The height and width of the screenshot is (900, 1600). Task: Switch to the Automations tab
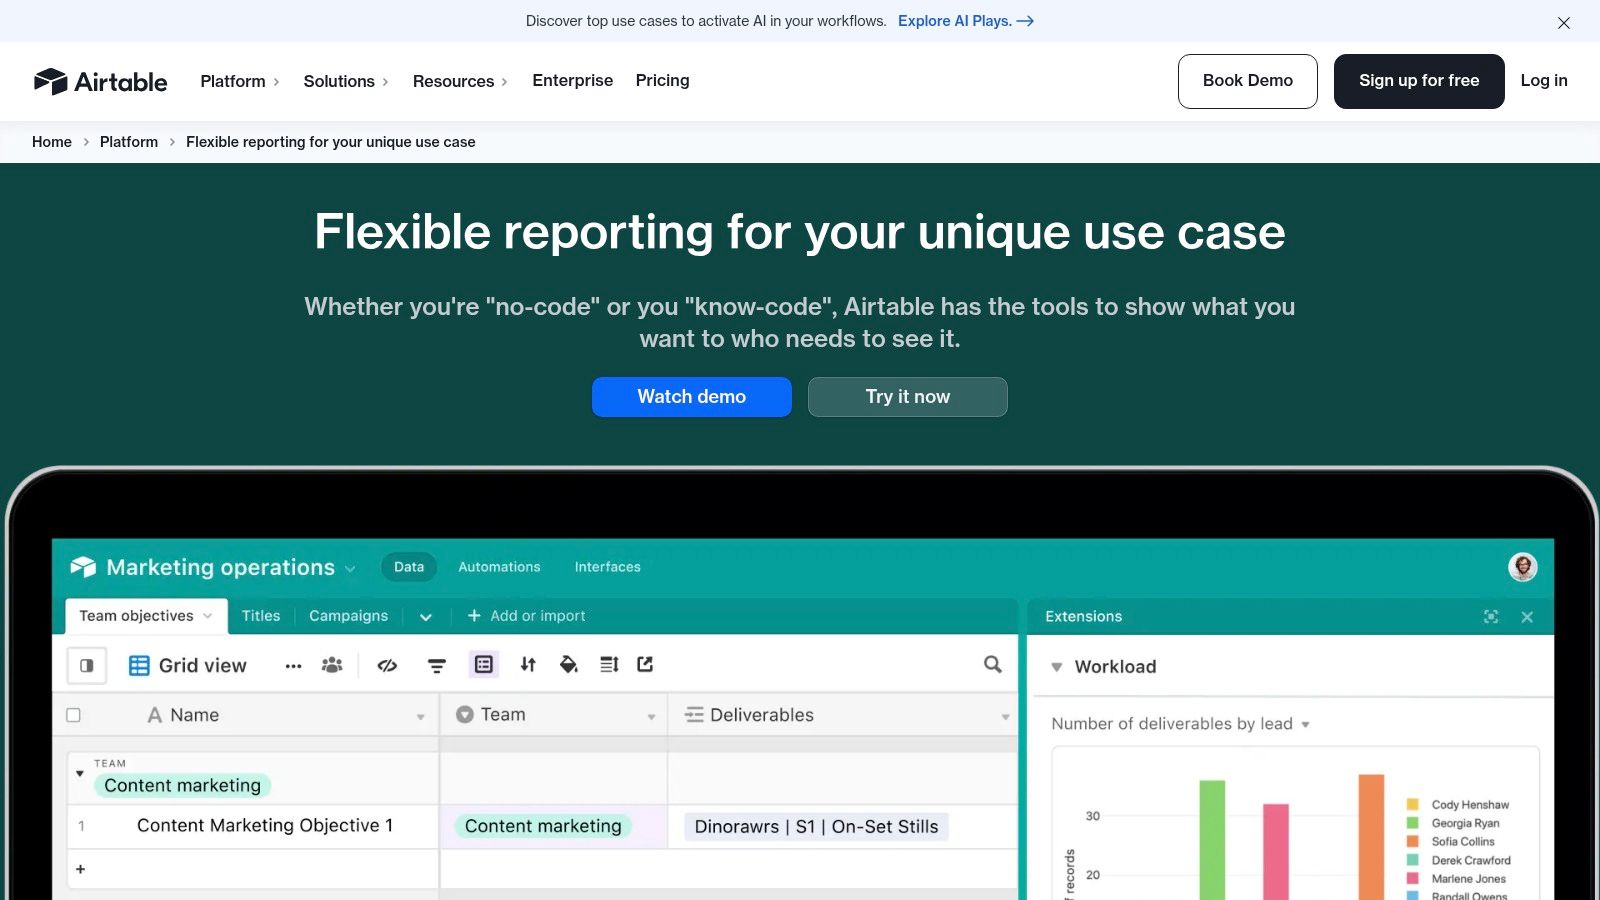pos(499,567)
